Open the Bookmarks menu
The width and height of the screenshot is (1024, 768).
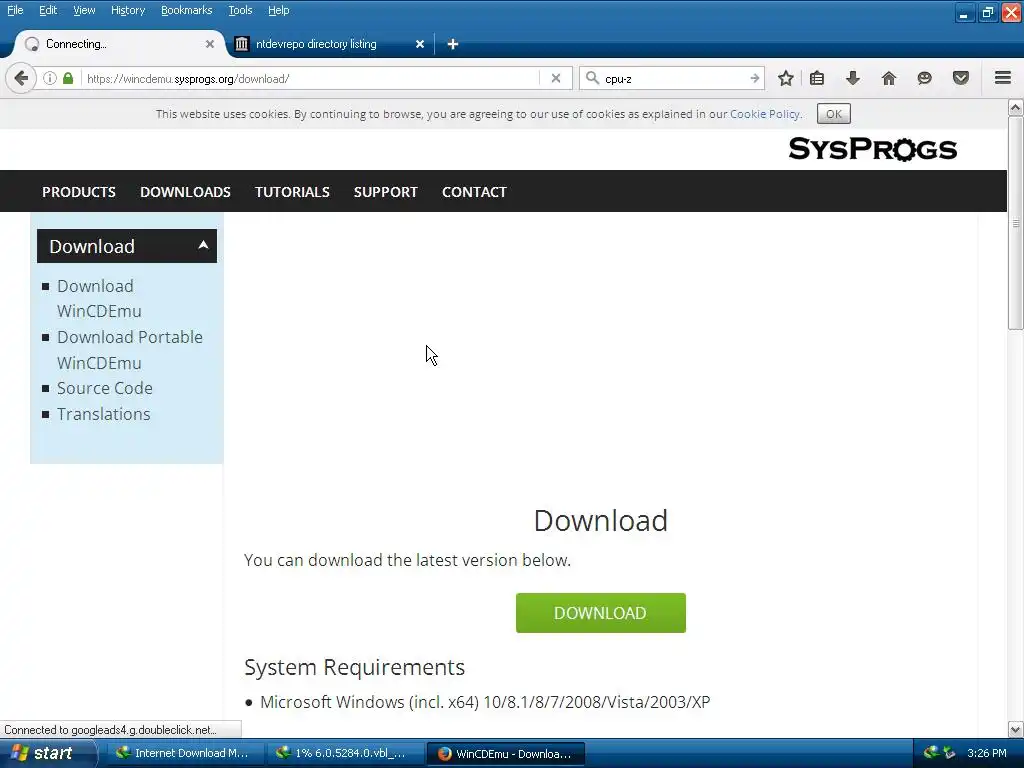point(187,10)
